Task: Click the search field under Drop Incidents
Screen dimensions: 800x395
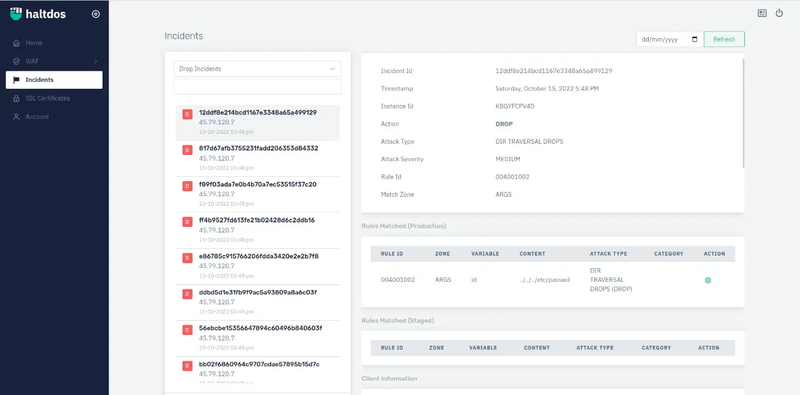Action: pyautogui.click(x=257, y=86)
